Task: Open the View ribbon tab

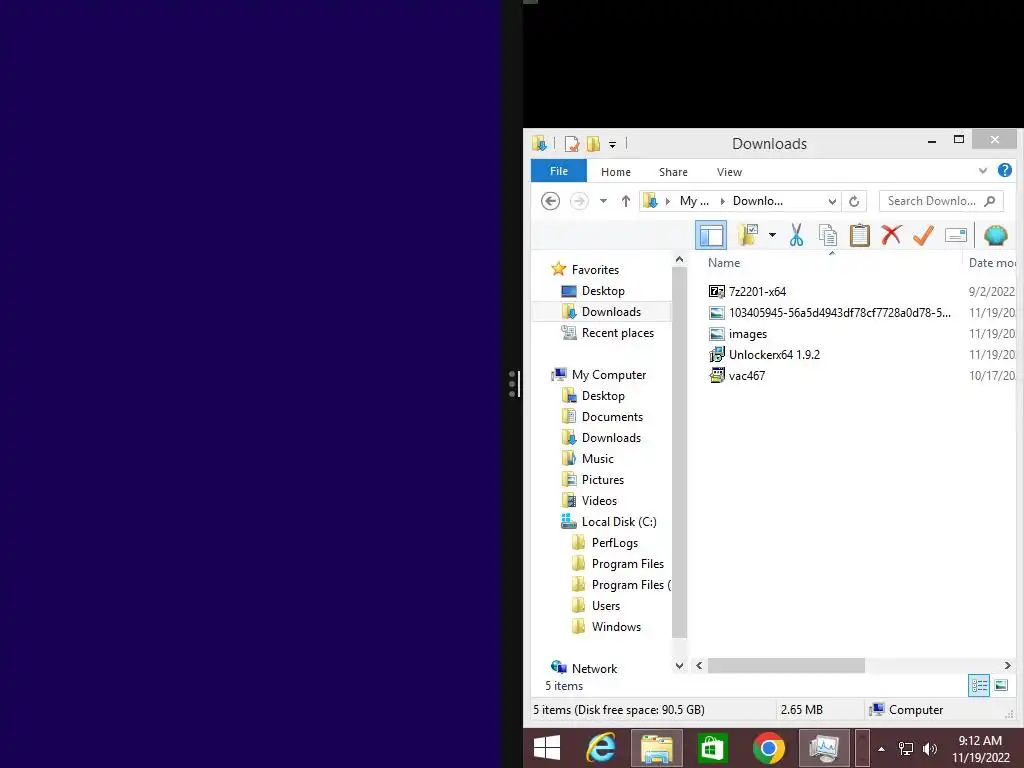Action: coord(729,172)
